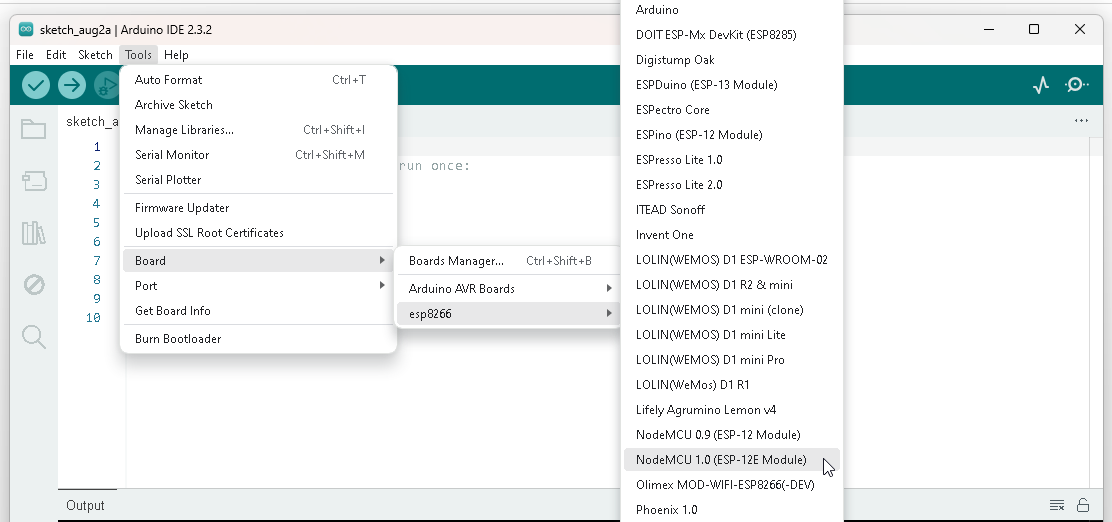Open the Library Manager sidebar icon
The width and height of the screenshot is (1112, 522).
coord(34,233)
